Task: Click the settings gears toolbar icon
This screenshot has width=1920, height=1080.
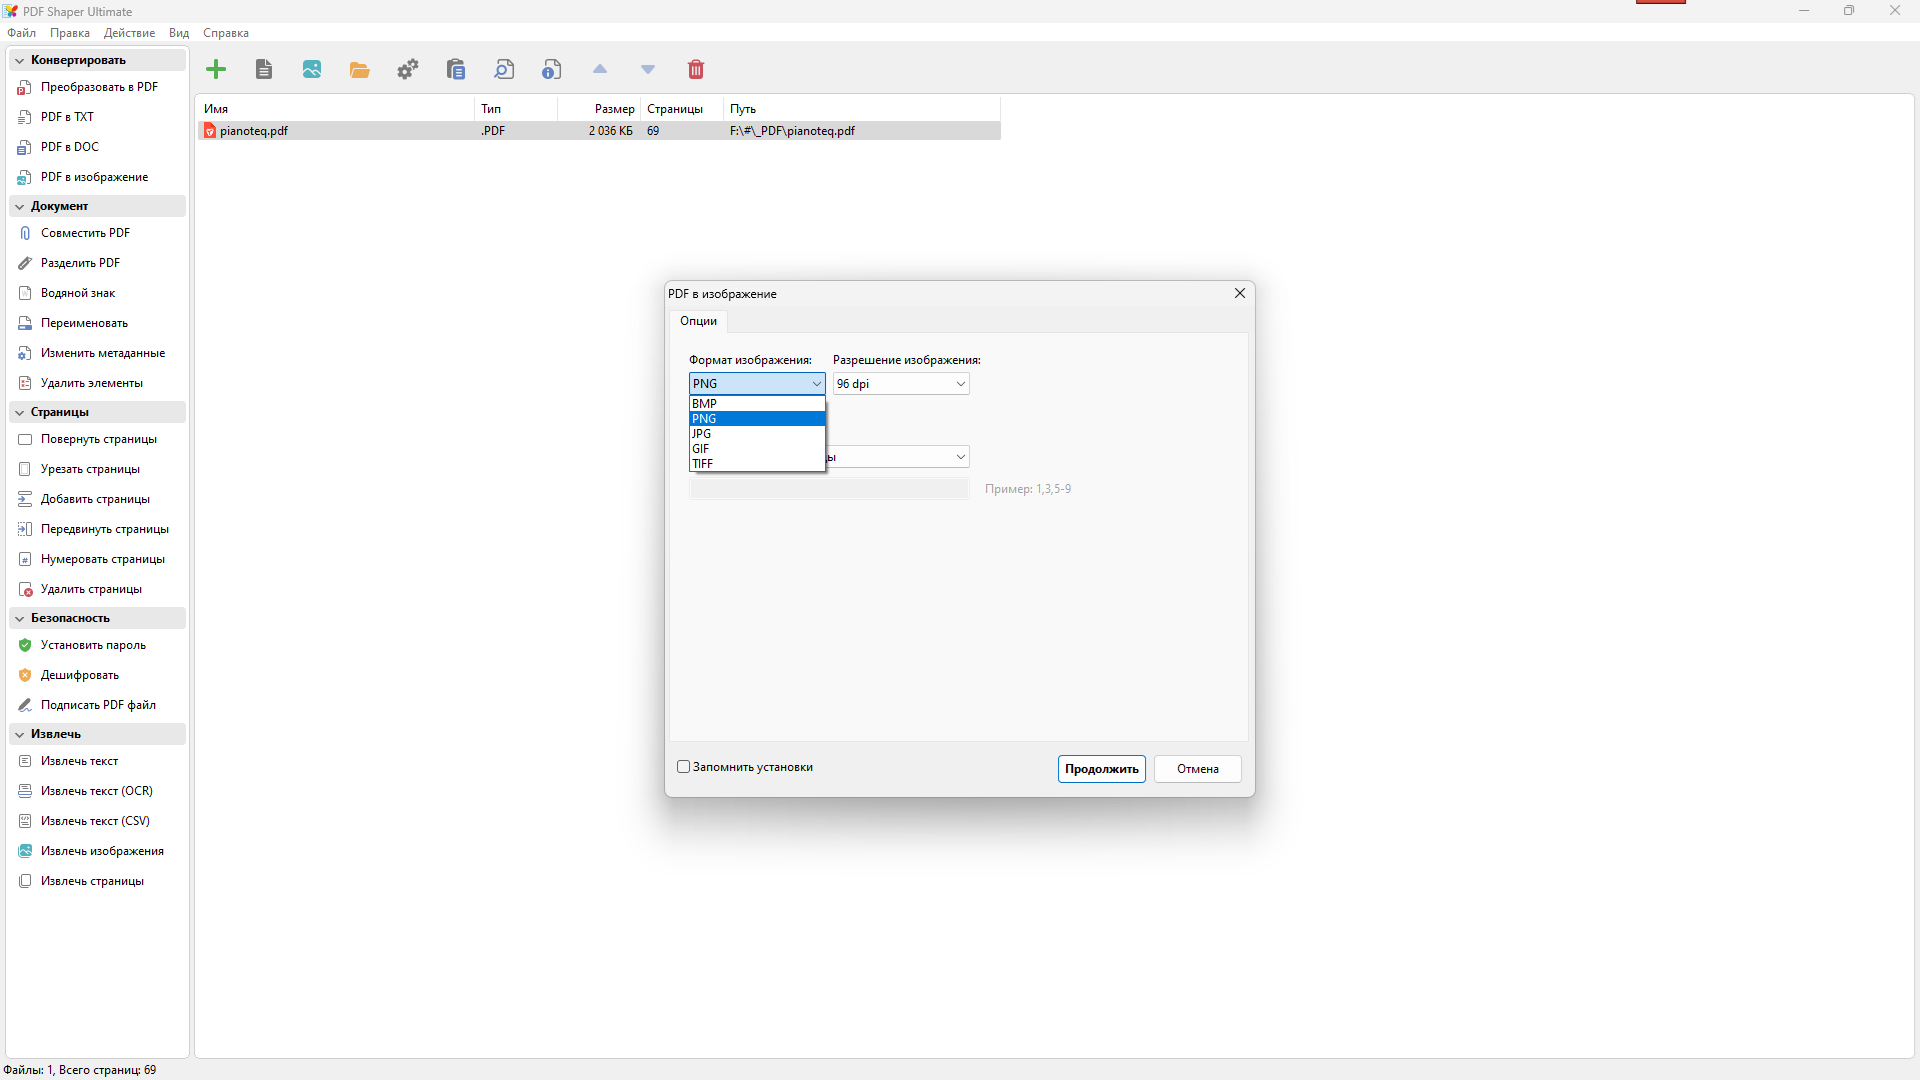Action: click(x=408, y=69)
